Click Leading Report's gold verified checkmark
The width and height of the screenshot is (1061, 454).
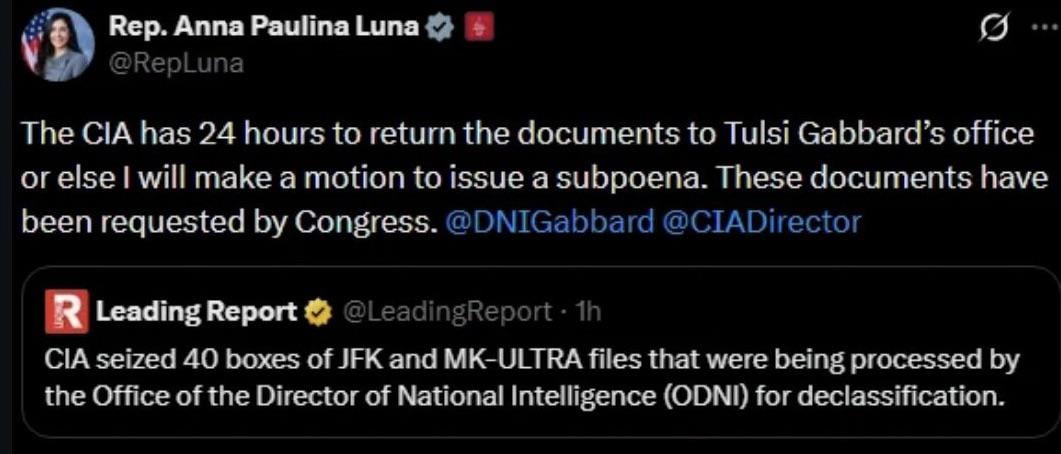click(316, 312)
